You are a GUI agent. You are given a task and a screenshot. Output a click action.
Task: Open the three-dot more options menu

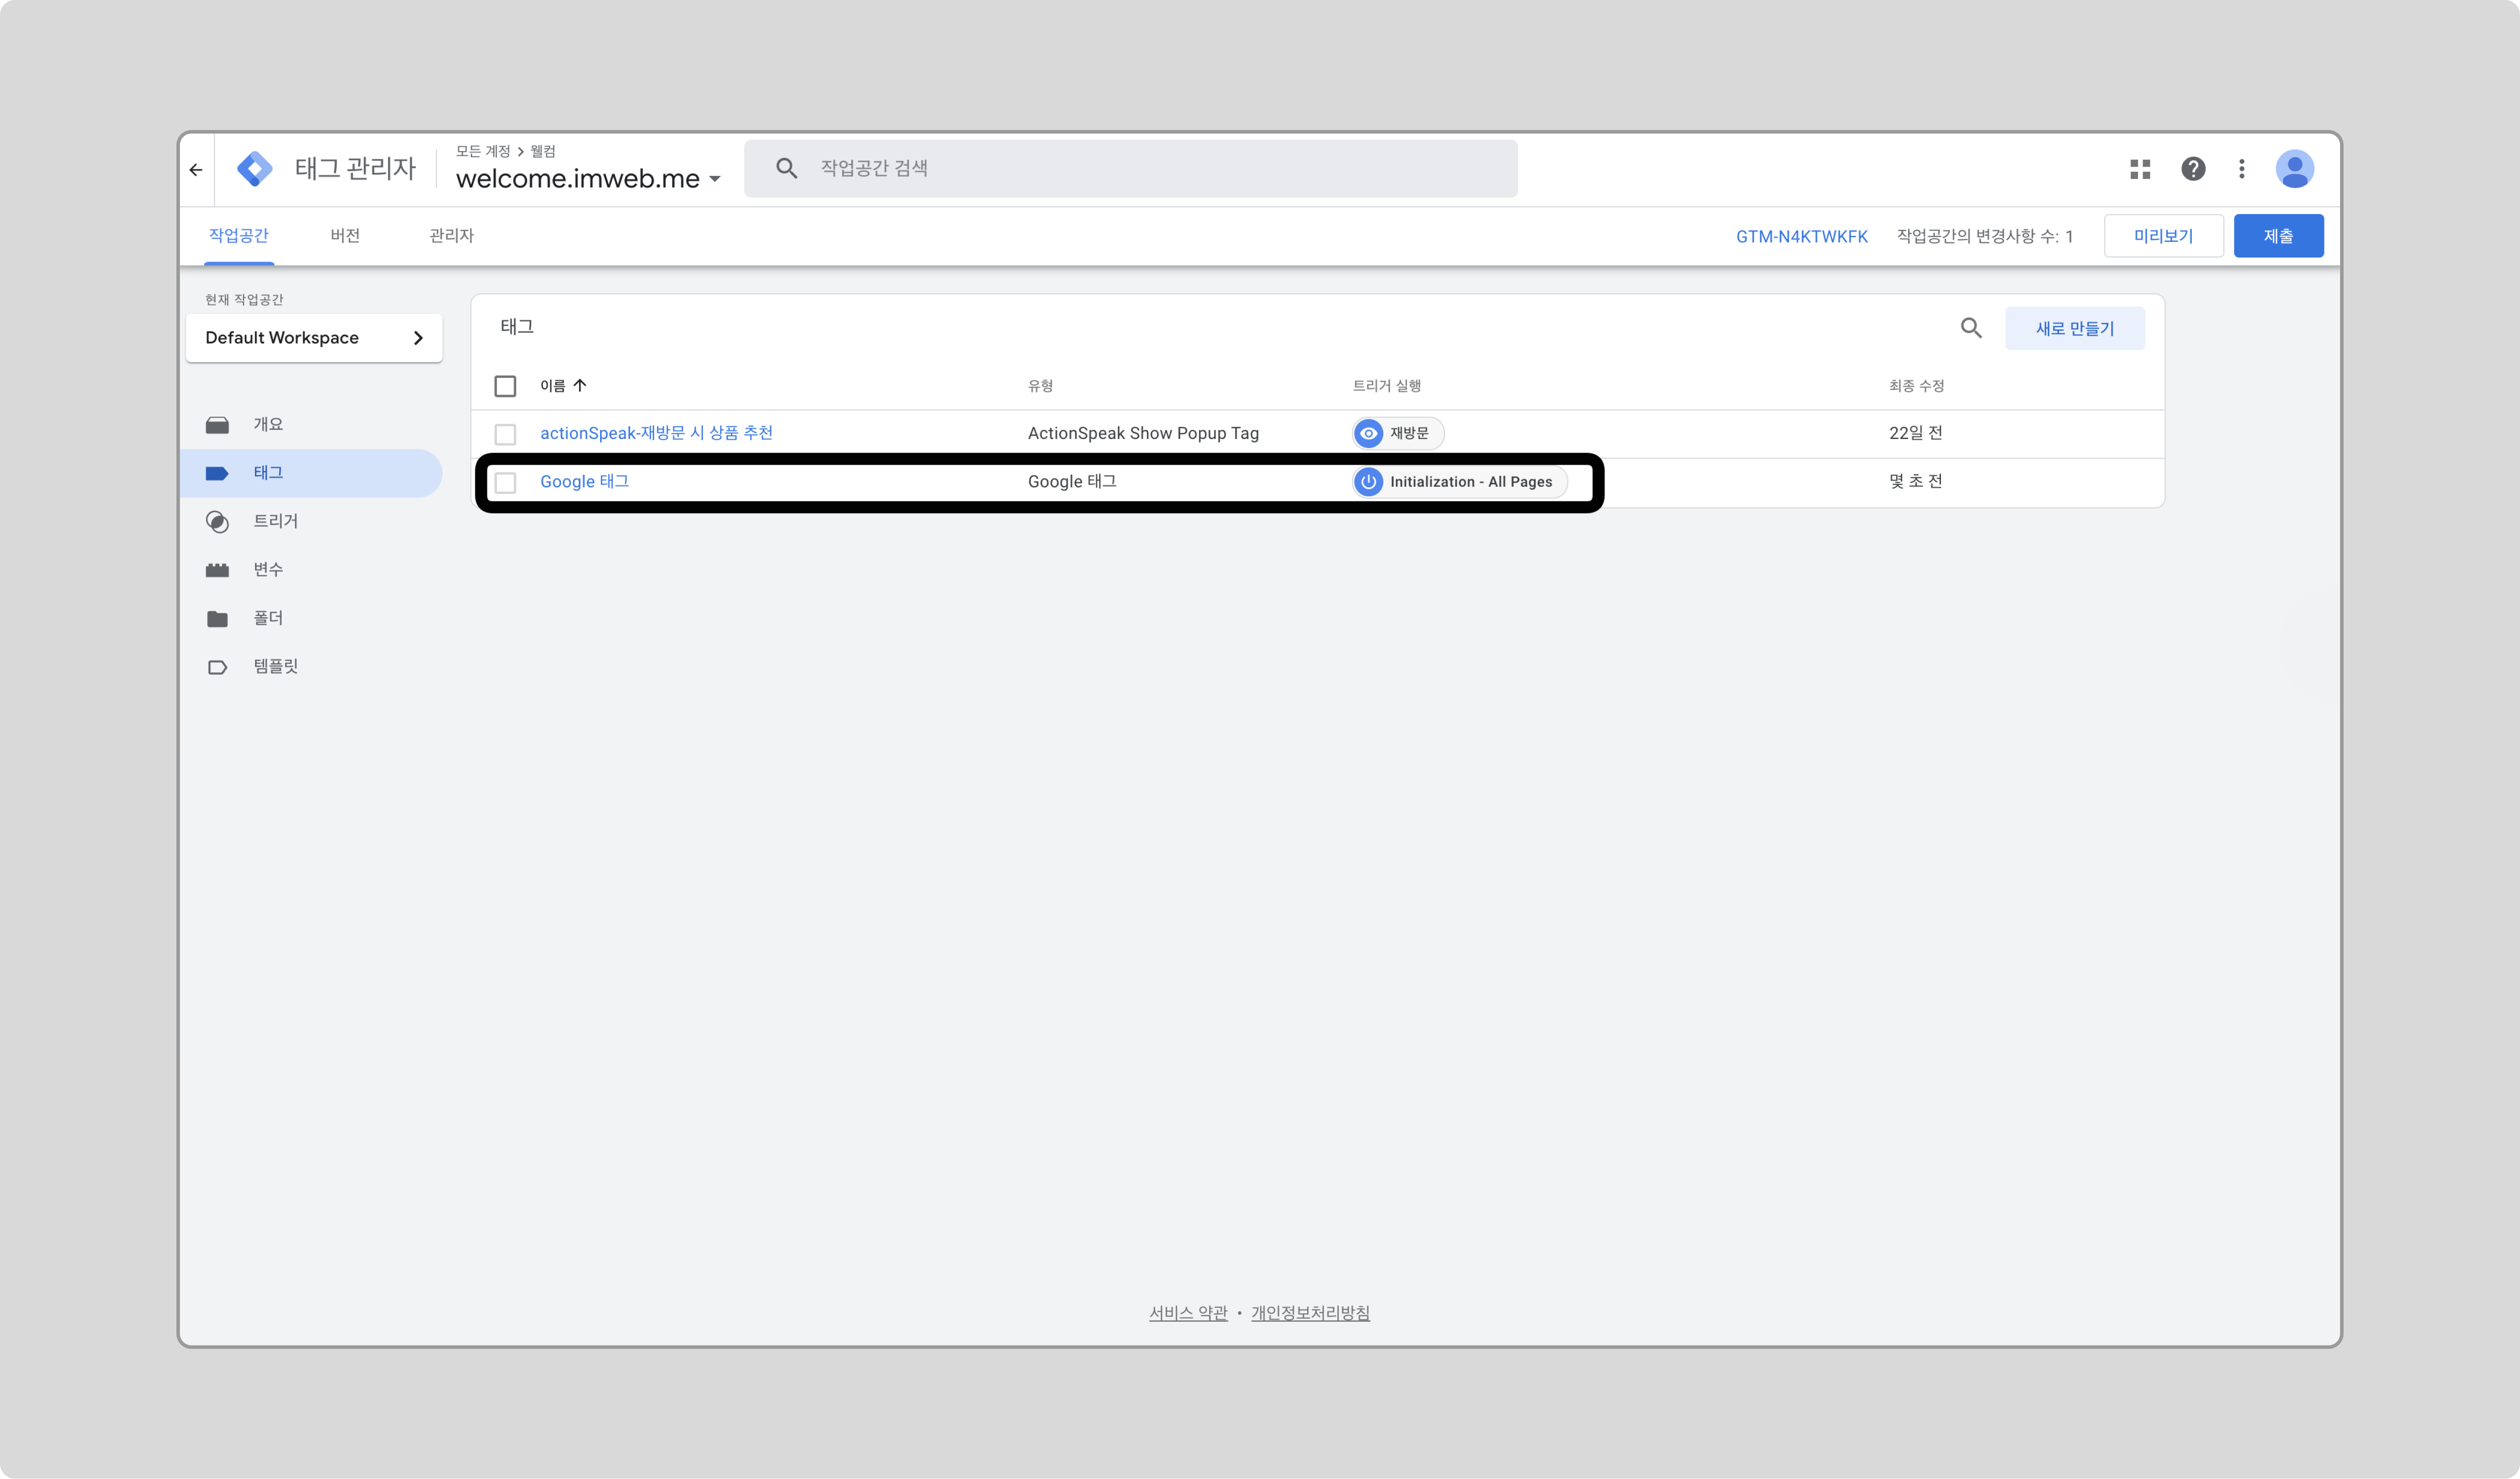tap(2242, 169)
